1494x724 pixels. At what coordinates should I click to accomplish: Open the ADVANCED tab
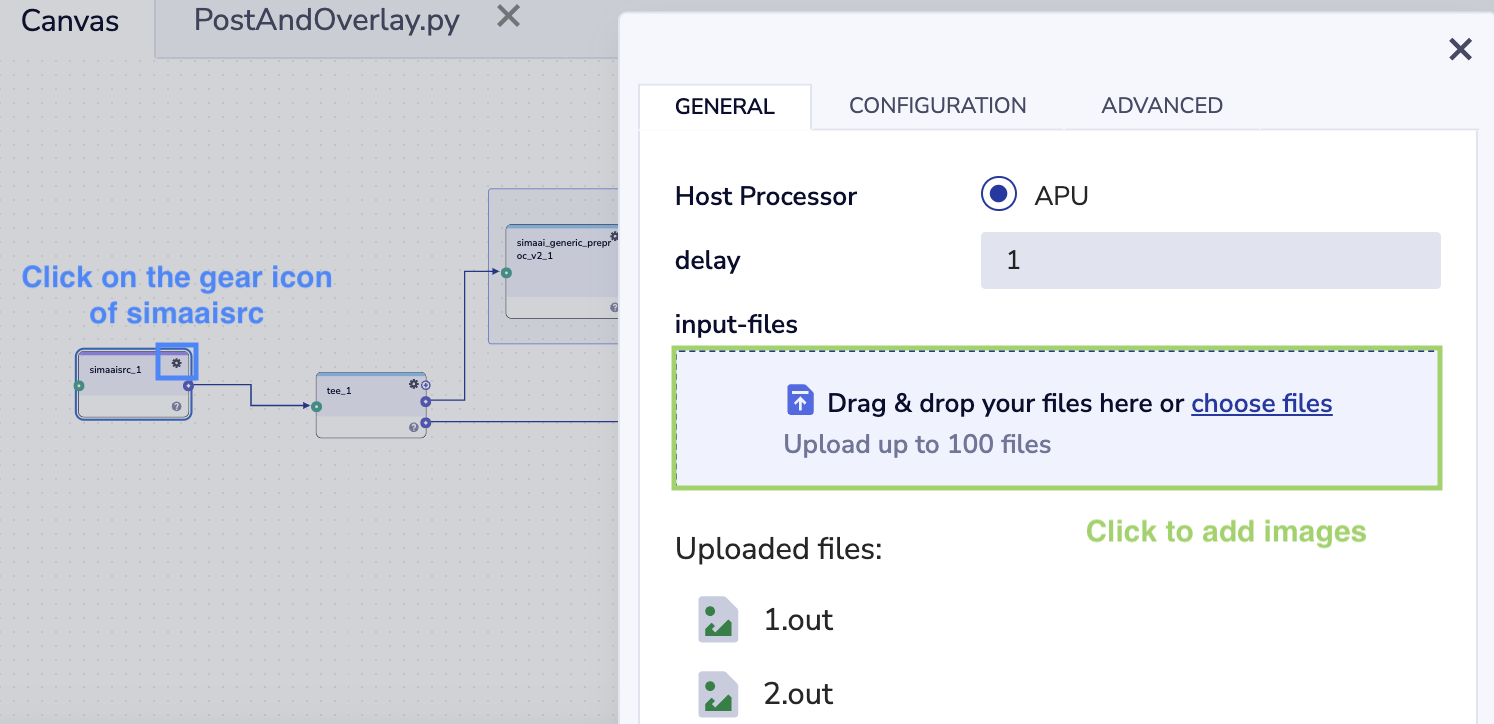1161,106
